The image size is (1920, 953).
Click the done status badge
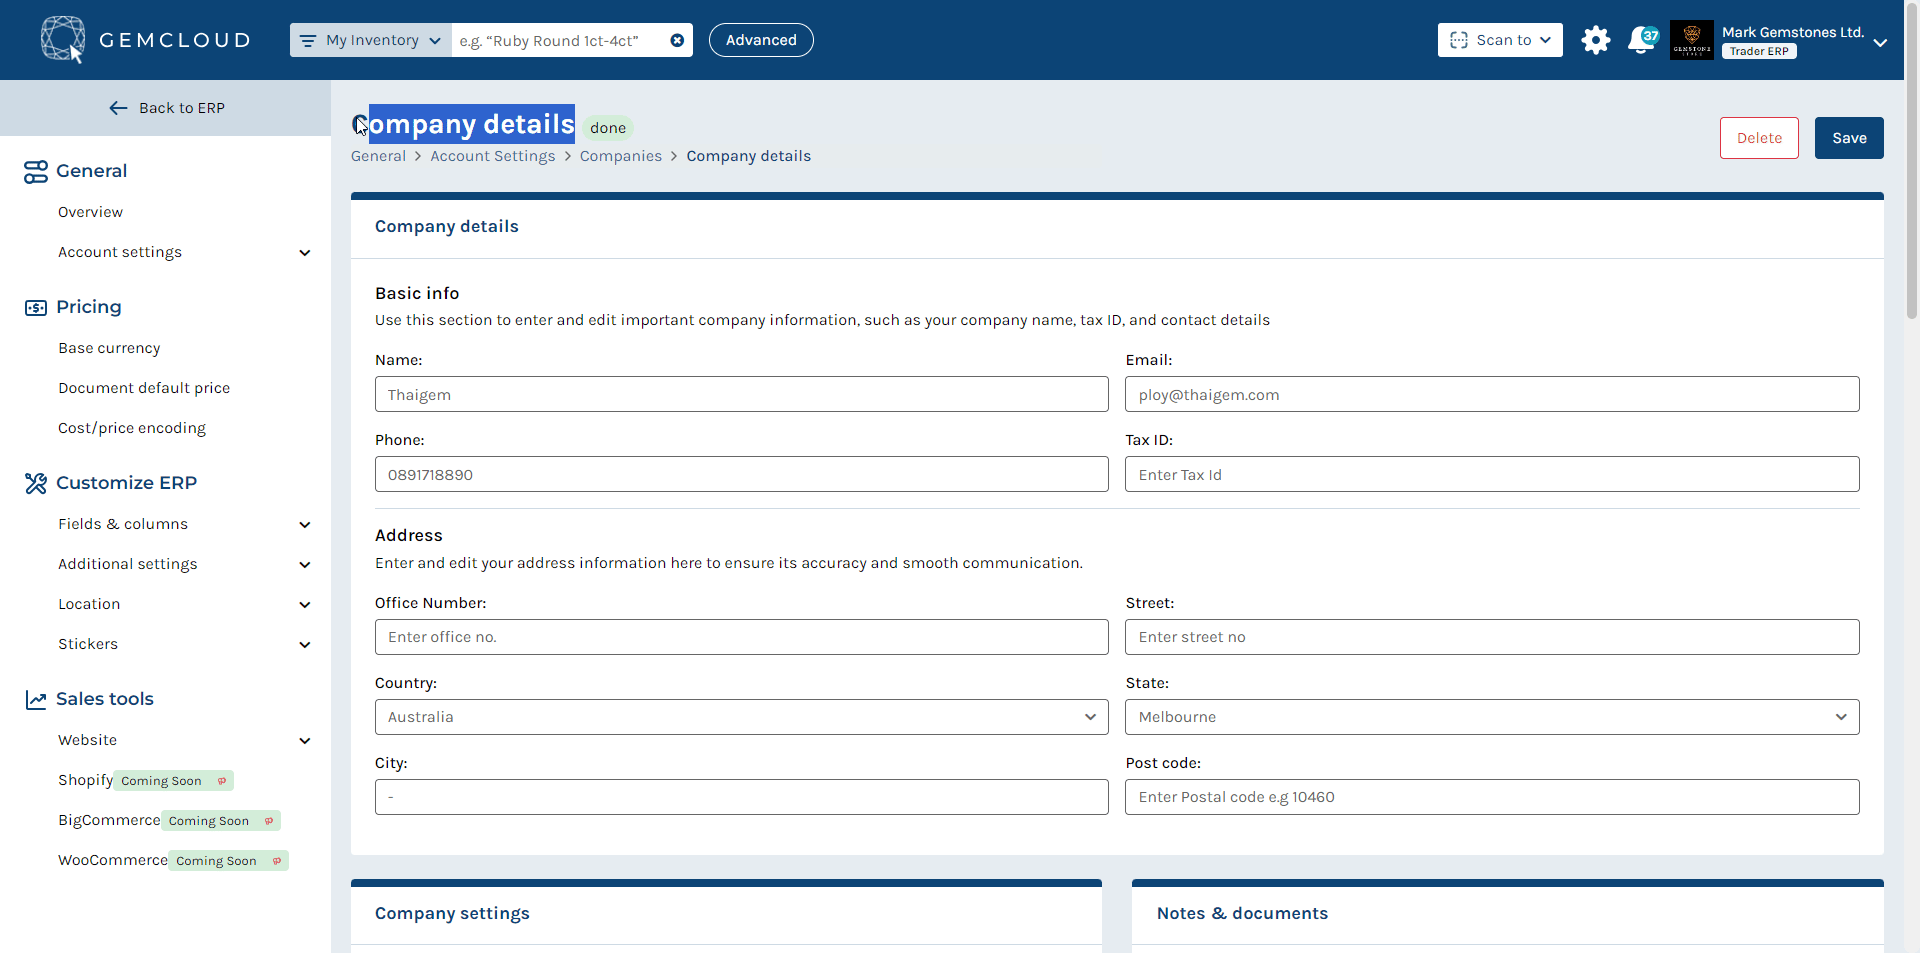608,128
